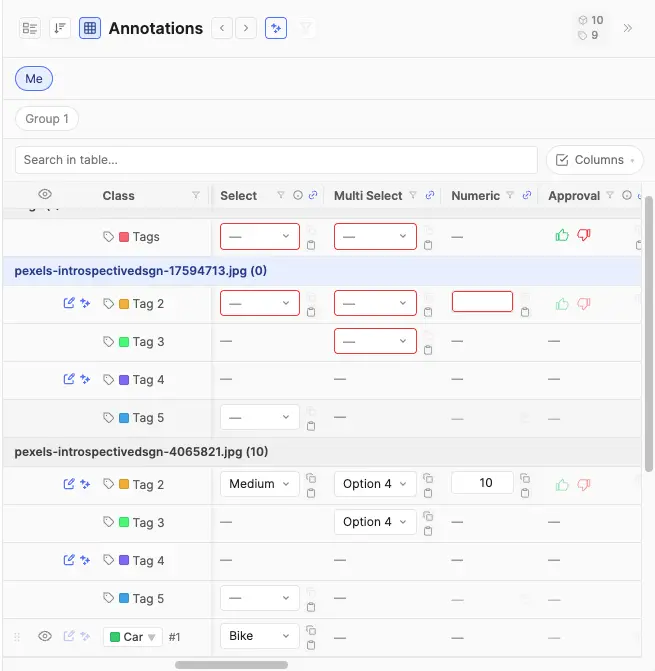
Task: Click sparkle icon for Tag 4 in 17594713.jpg
Action: pos(85,379)
